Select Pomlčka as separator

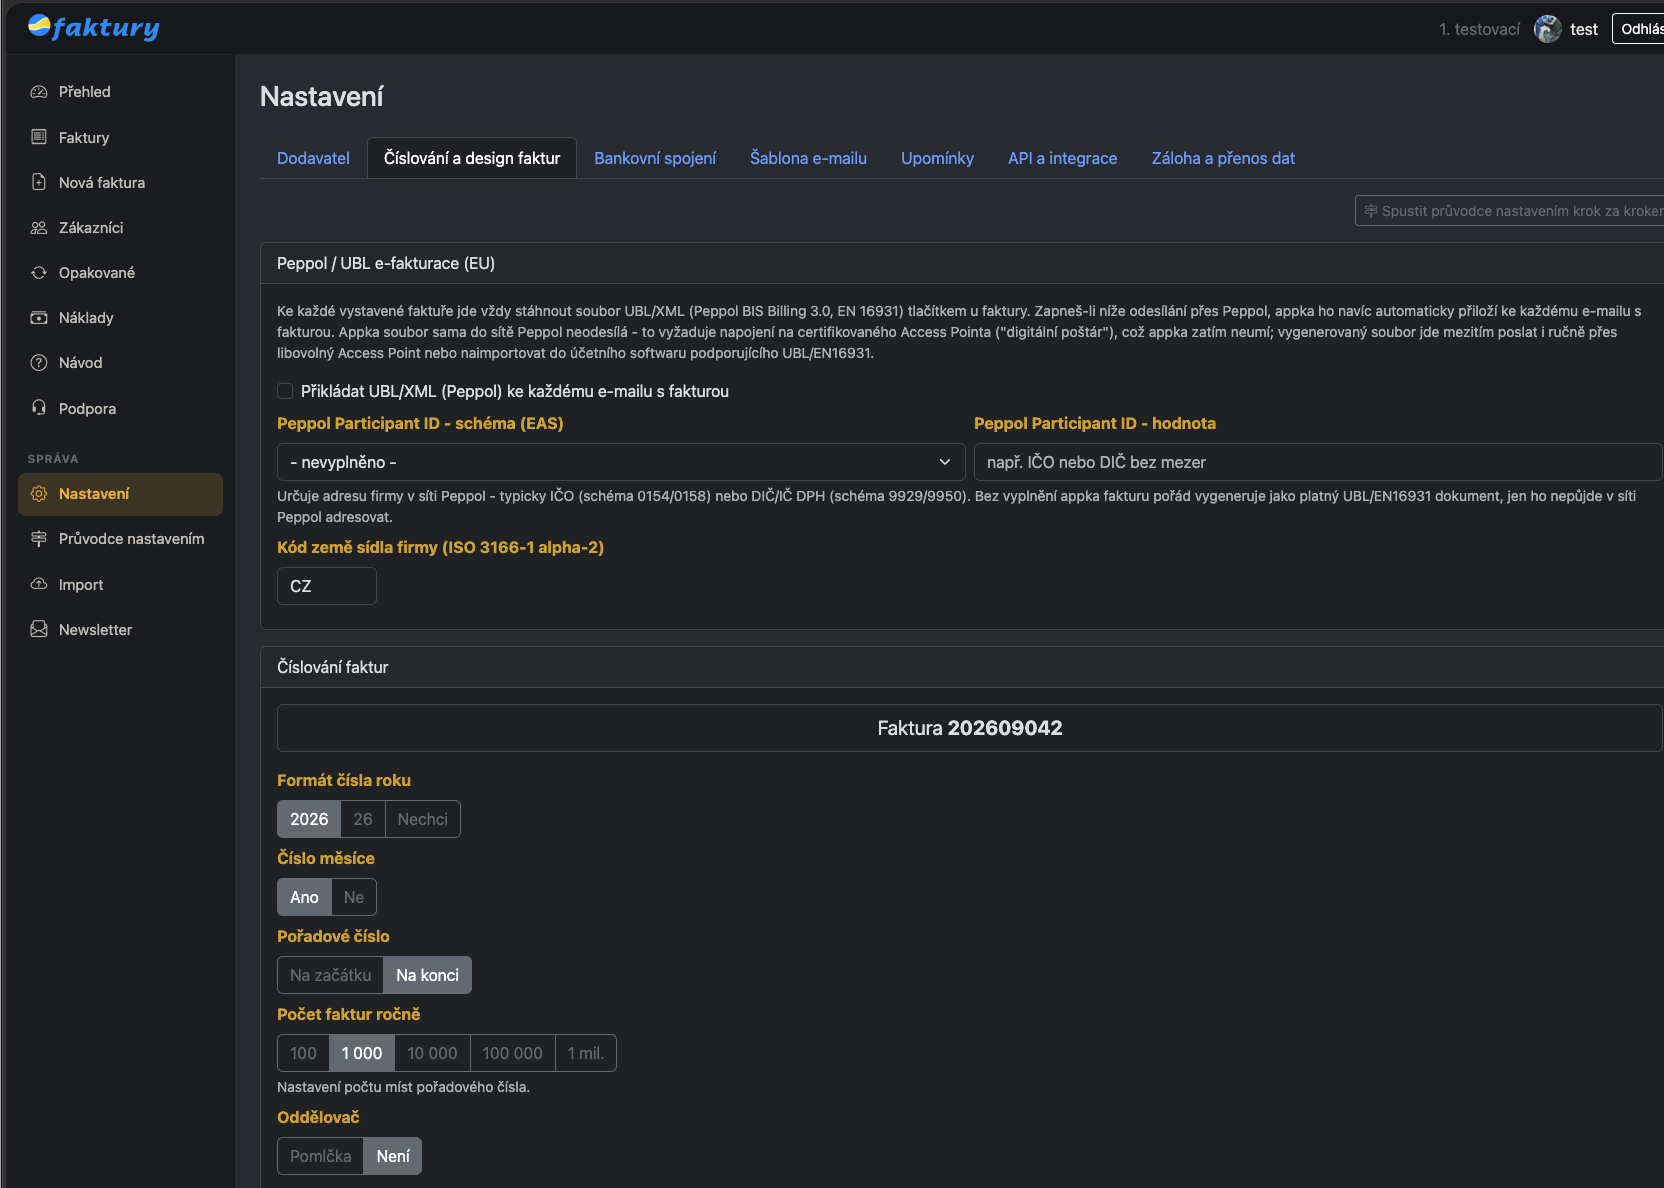321,1156
